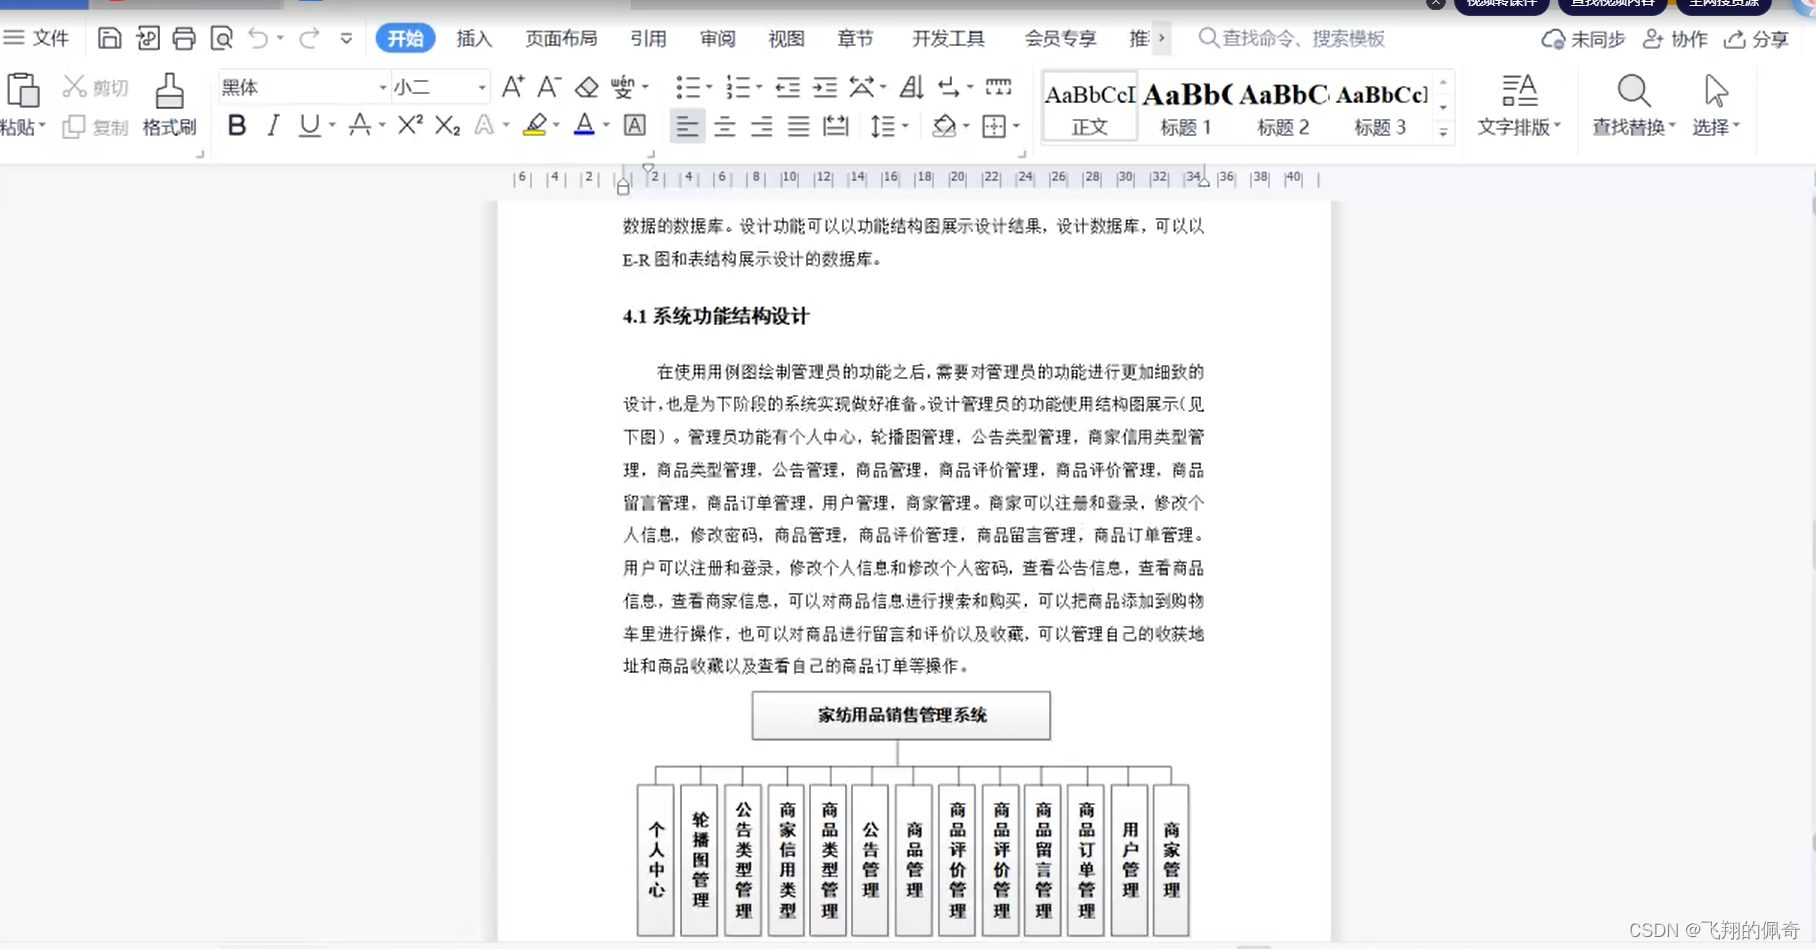Click the Increase Indent icon

tap(825, 87)
